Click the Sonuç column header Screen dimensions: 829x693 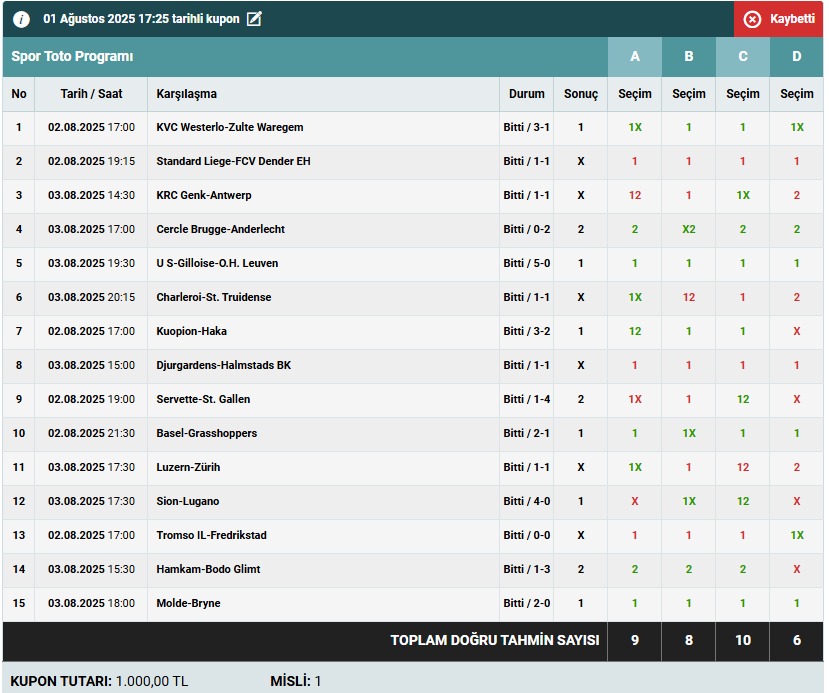581,94
